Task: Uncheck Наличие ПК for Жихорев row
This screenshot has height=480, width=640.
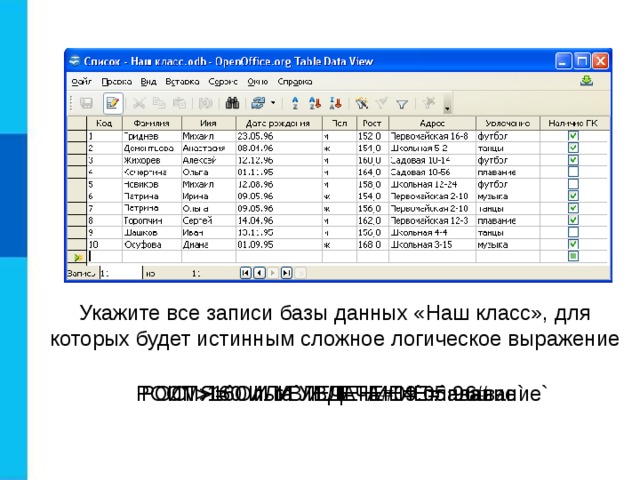Action: pos(573,160)
